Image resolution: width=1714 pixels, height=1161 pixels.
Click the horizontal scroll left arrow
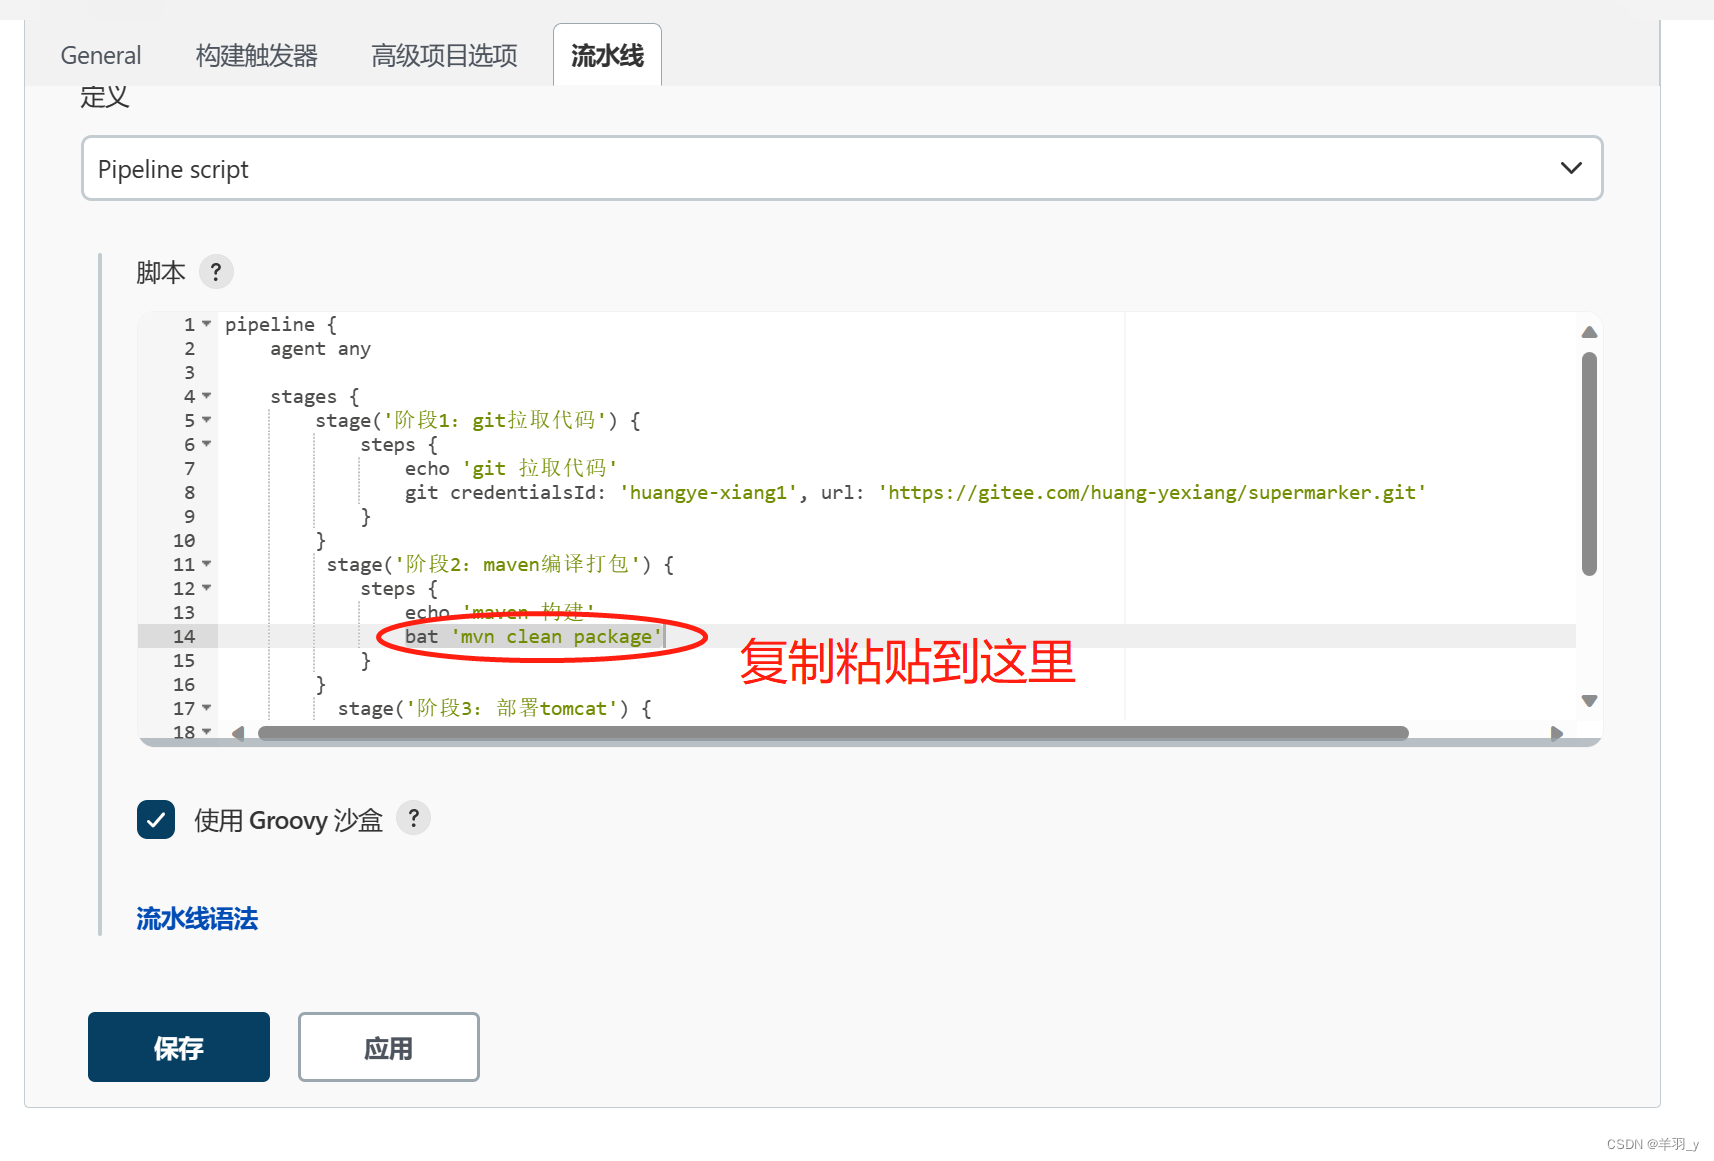[238, 733]
